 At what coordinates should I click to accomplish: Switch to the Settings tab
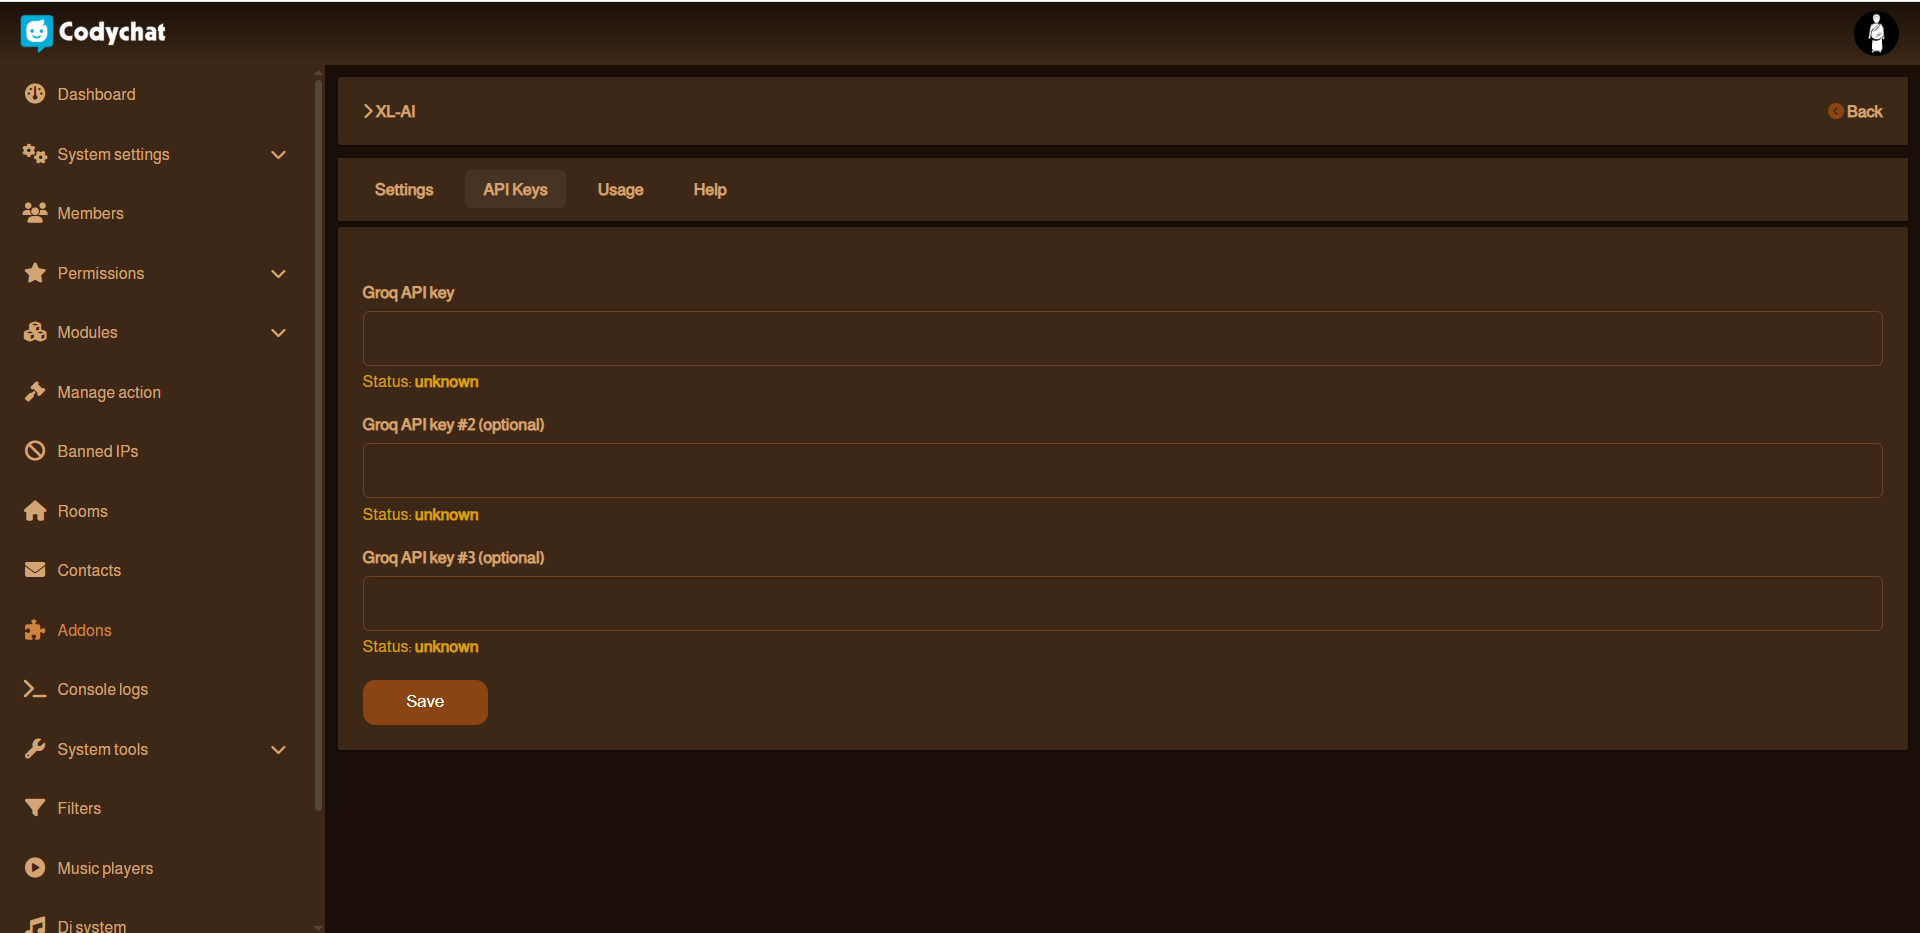(x=404, y=190)
